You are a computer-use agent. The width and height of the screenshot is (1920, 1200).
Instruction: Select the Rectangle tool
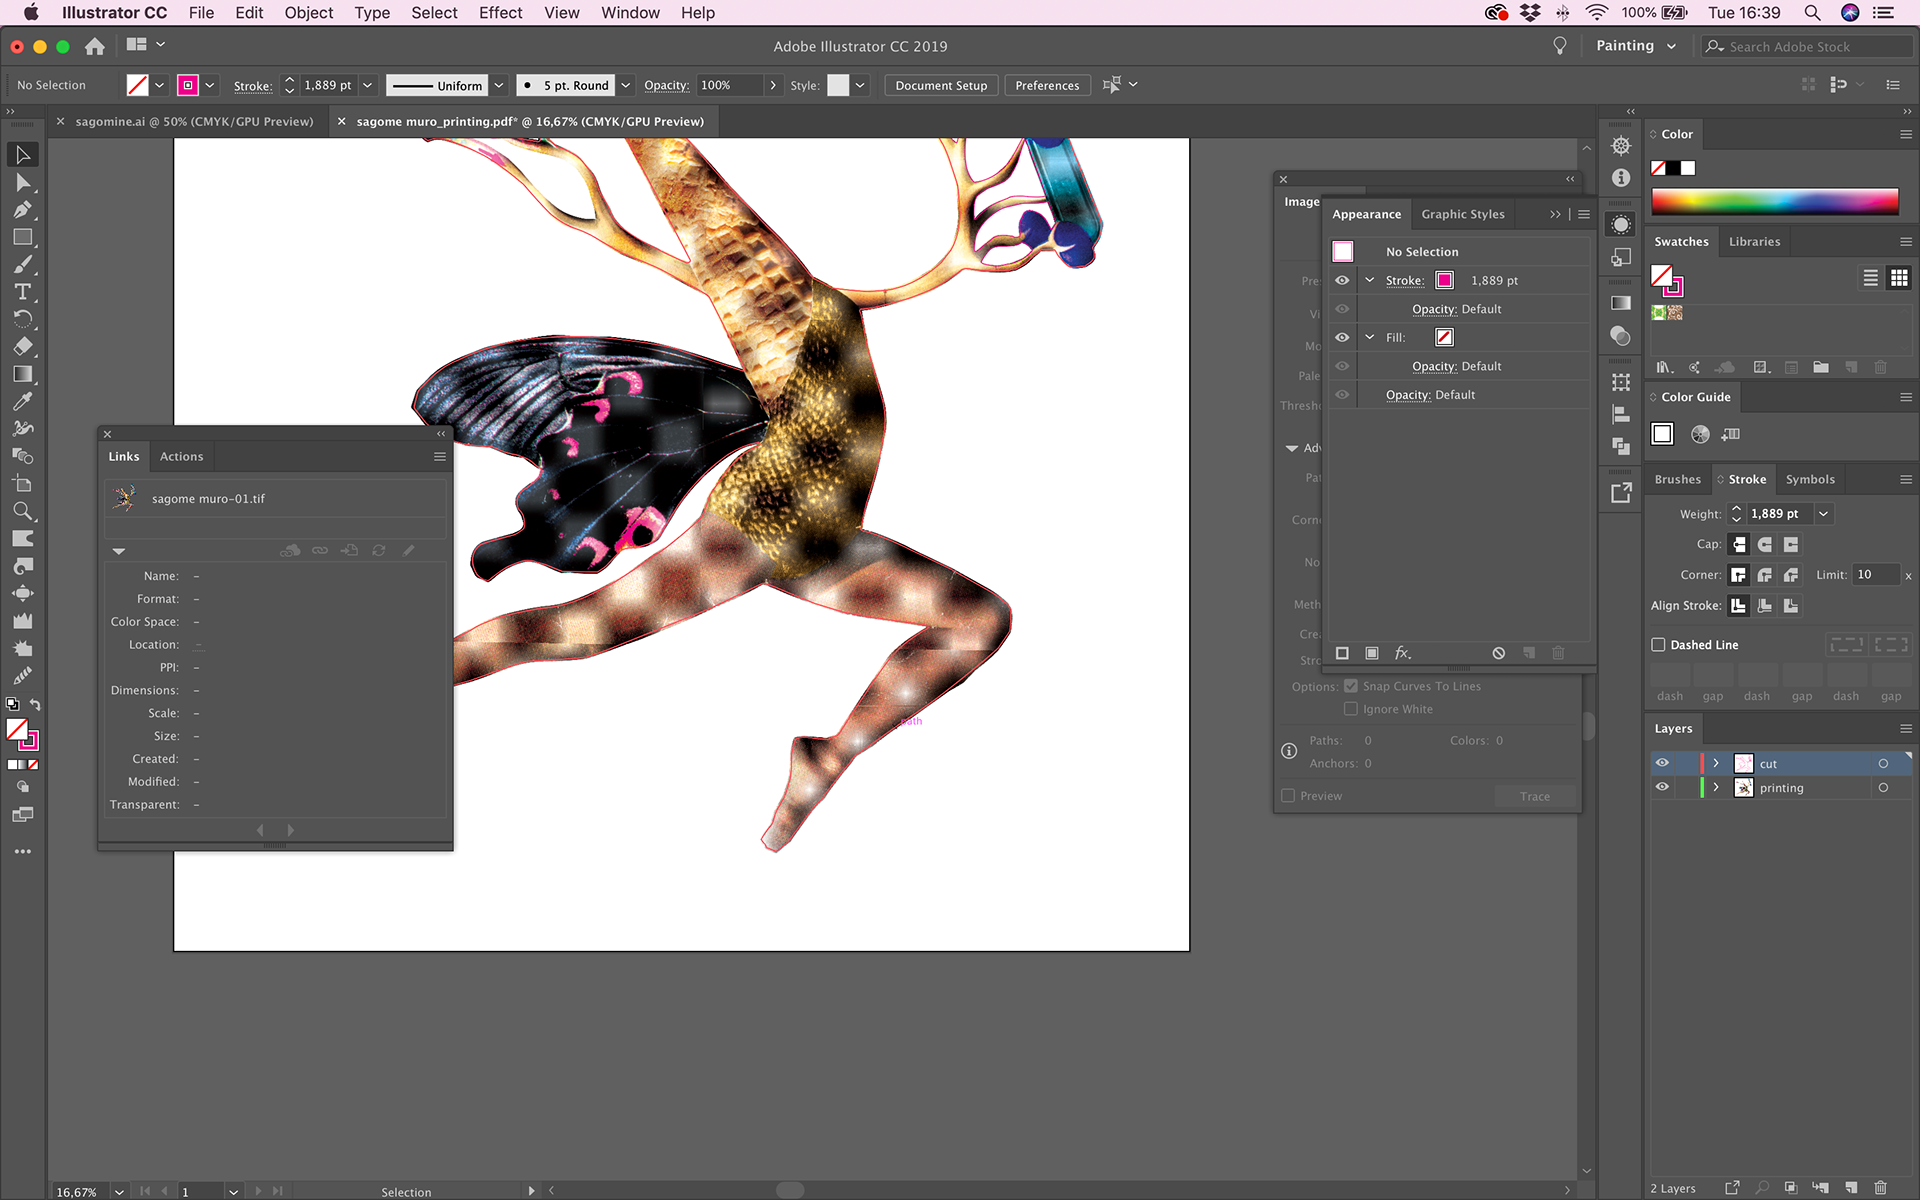(x=23, y=237)
